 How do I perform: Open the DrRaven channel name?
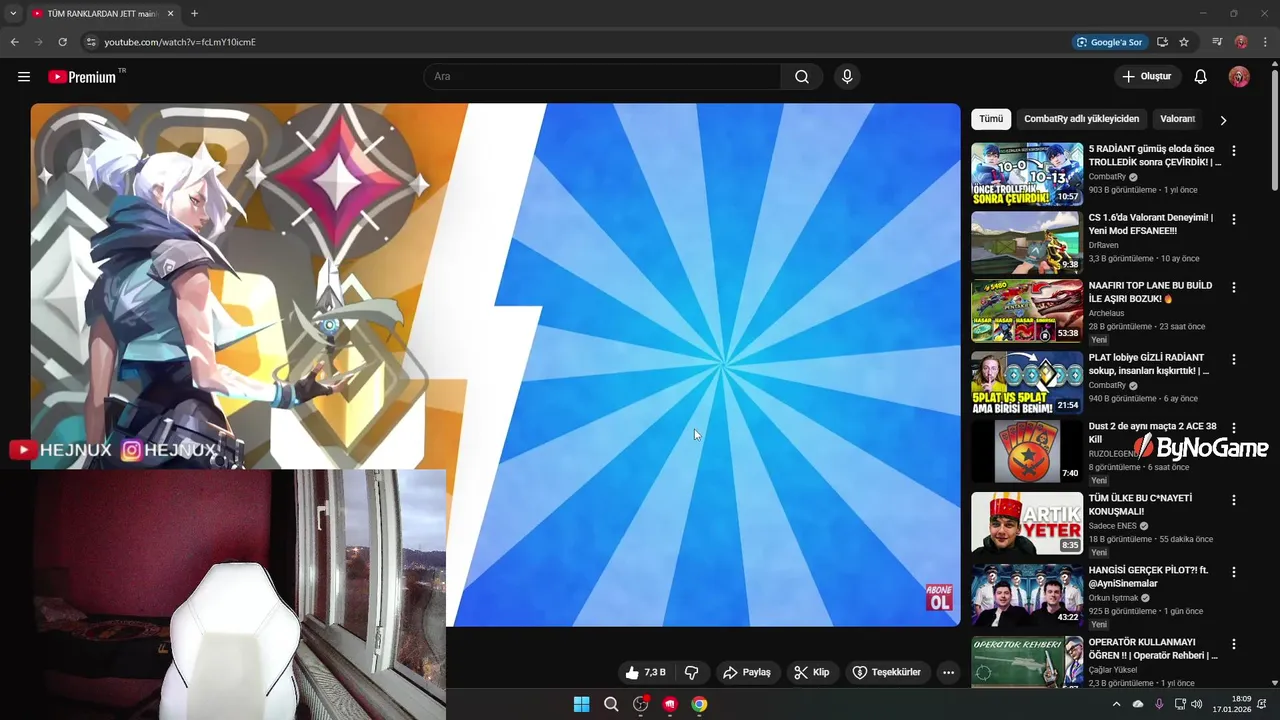1103,245
